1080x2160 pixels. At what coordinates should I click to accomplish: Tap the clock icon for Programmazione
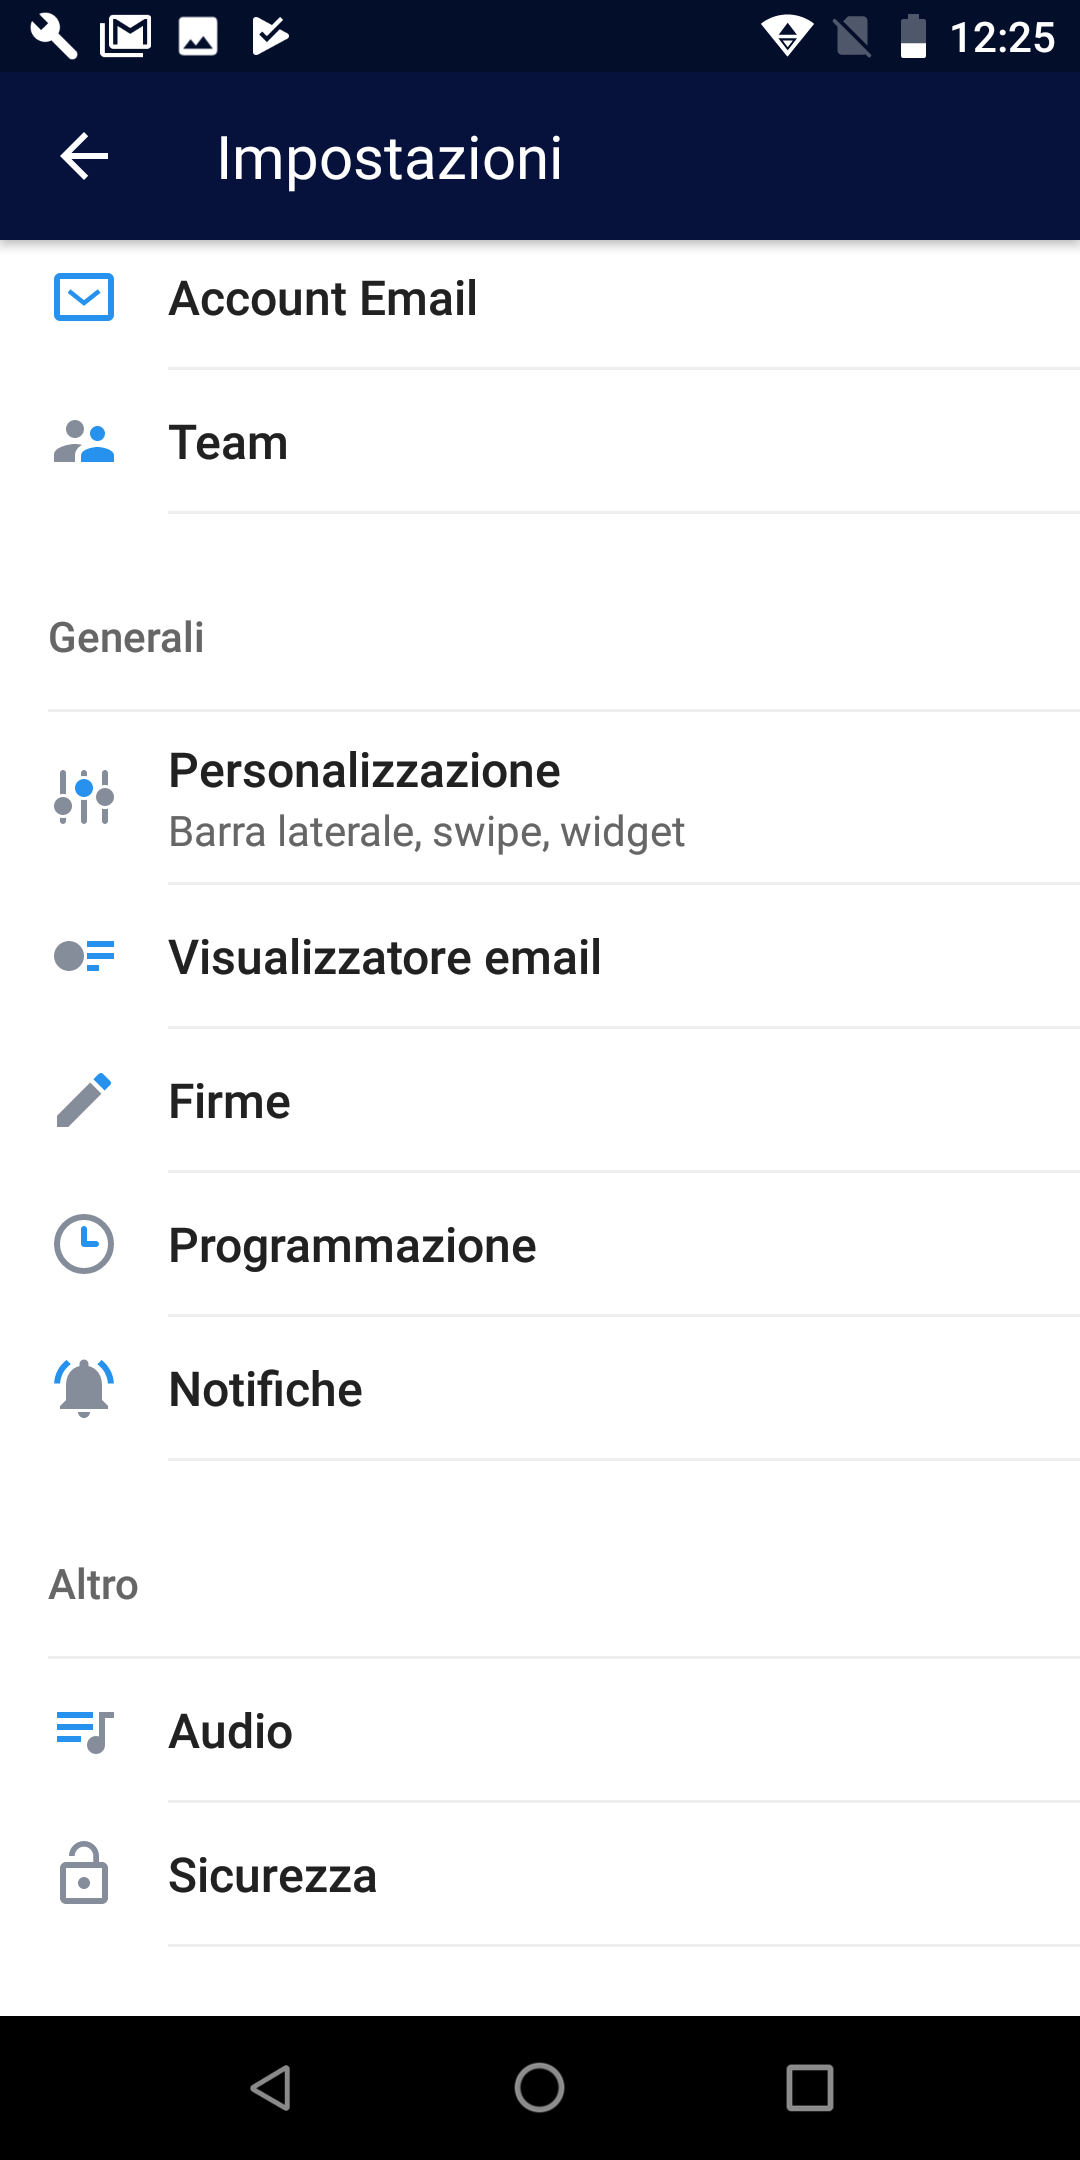click(x=84, y=1245)
